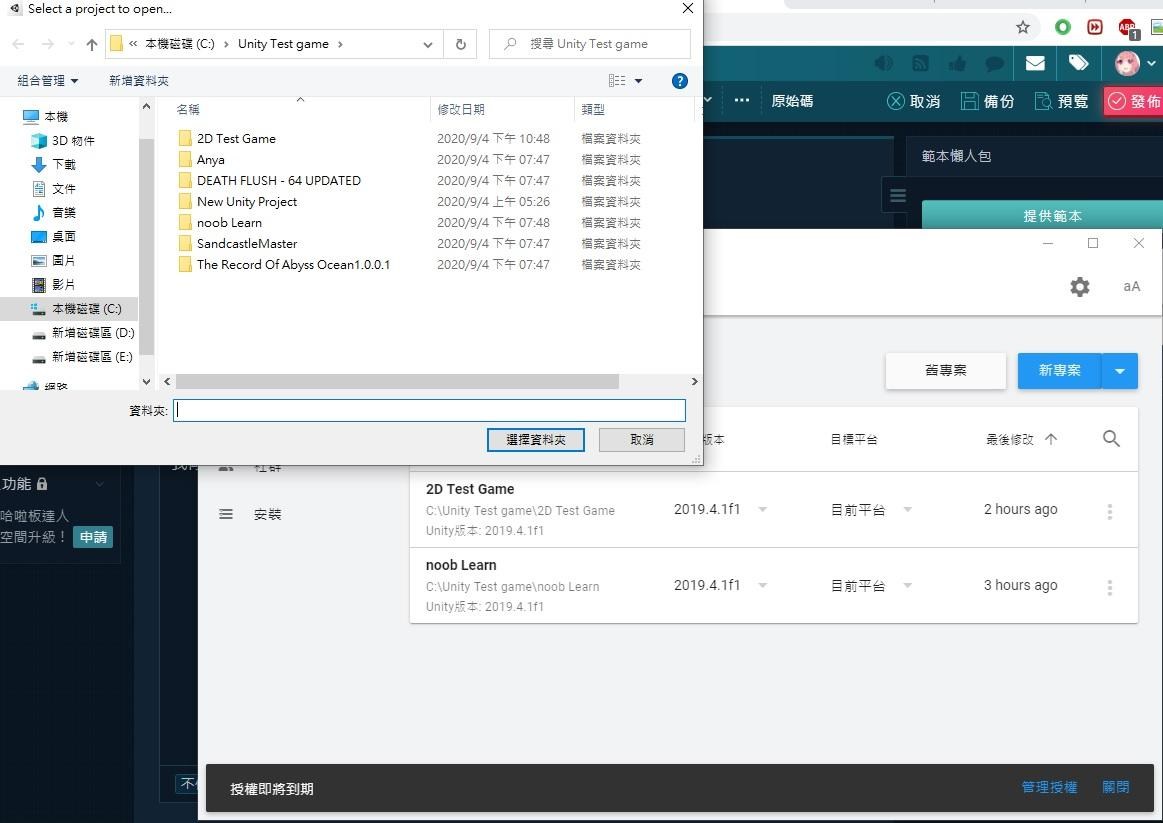Click the refresh button in the file dialog
This screenshot has width=1163, height=823.
461,44
